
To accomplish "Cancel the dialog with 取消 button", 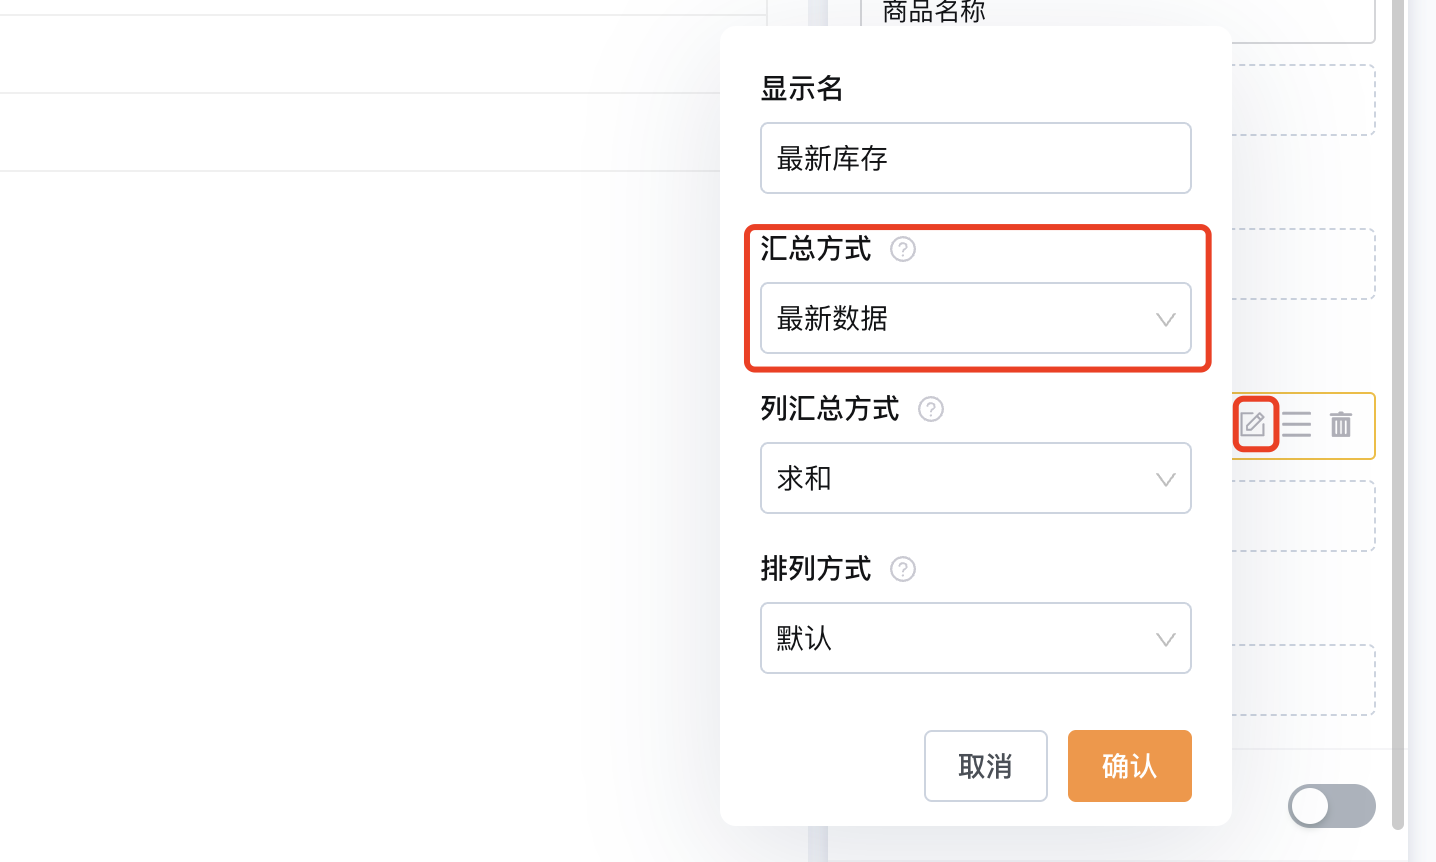I will point(986,766).
